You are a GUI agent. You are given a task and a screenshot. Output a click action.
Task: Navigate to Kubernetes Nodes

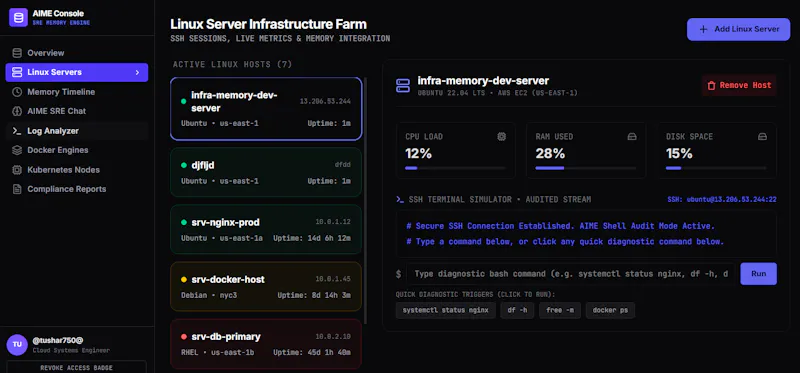77,170
